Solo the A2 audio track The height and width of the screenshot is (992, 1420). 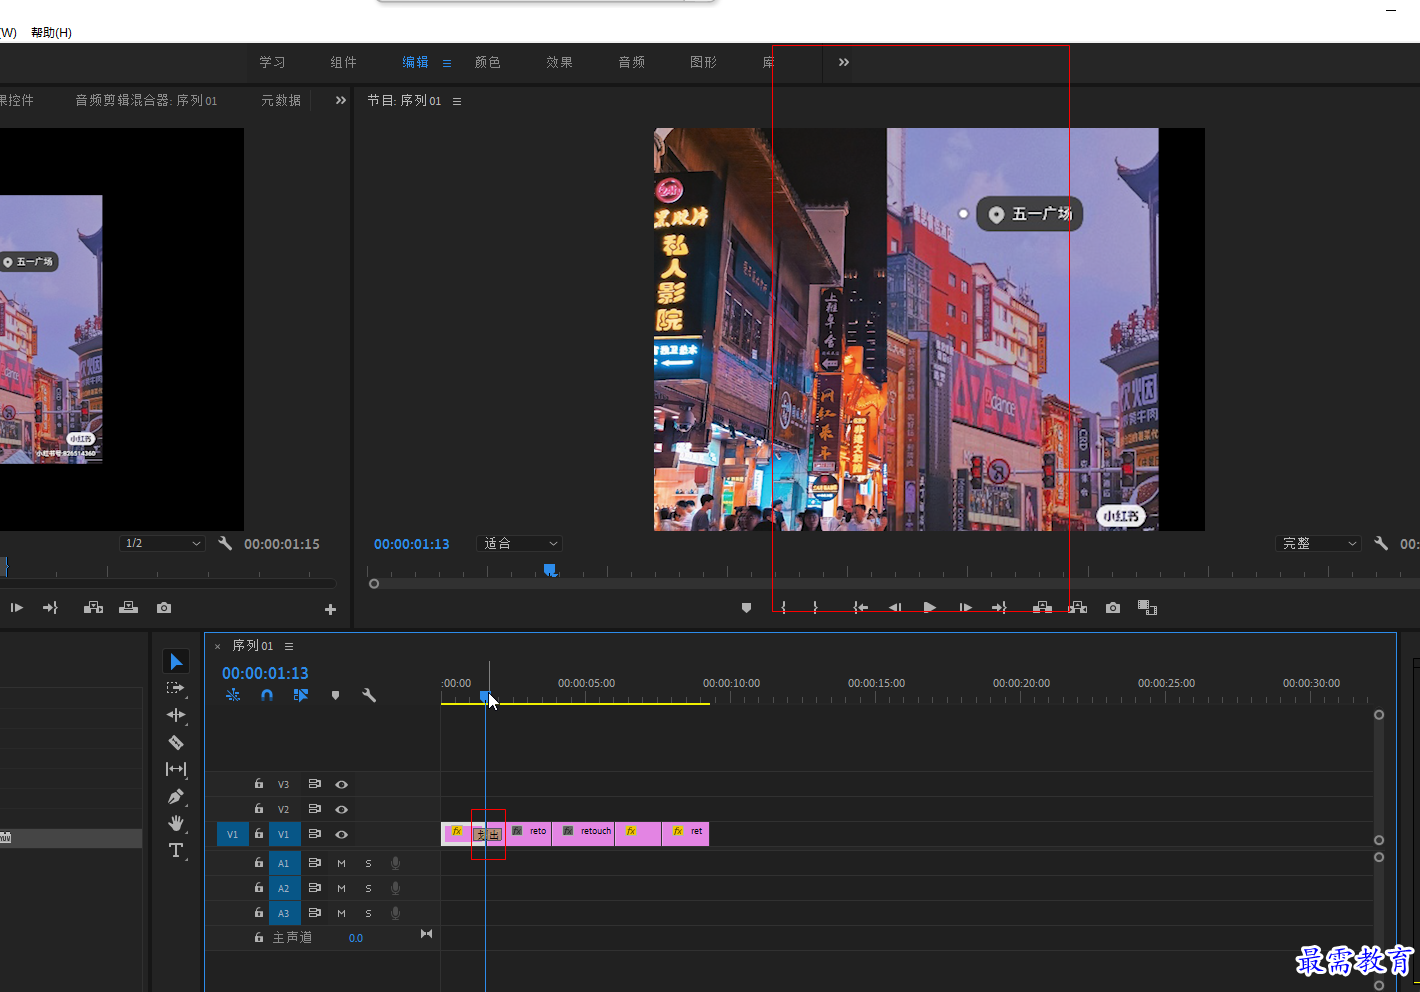click(x=368, y=888)
